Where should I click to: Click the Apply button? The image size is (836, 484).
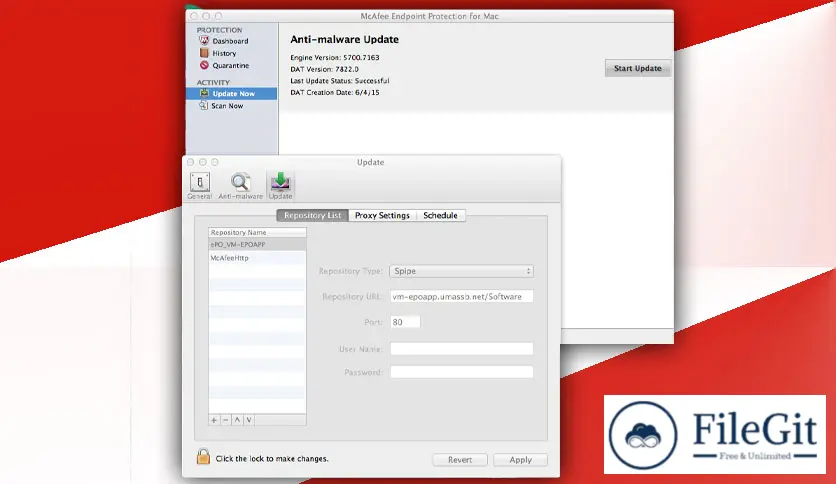coord(520,459)
